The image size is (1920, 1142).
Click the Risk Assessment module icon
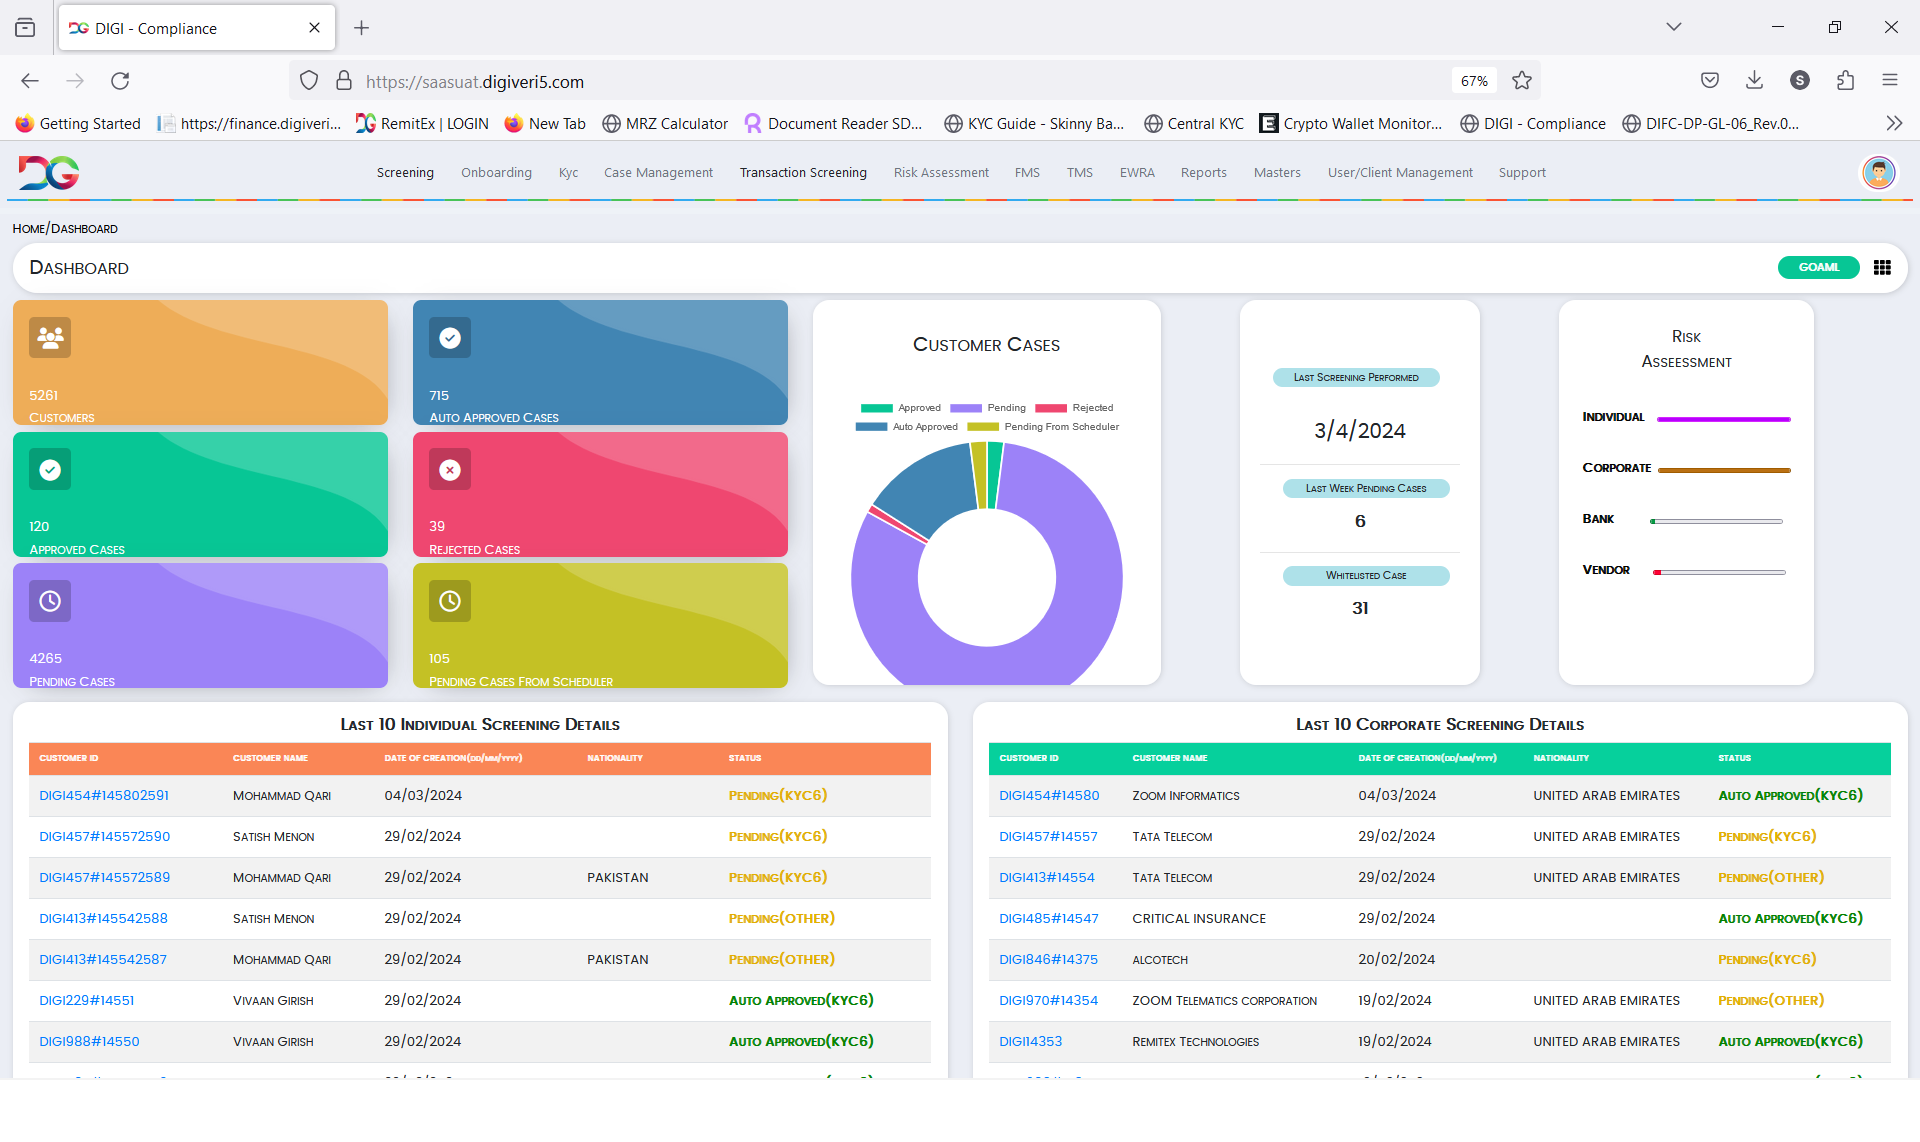pyautogui.click(x=940, y=171)
